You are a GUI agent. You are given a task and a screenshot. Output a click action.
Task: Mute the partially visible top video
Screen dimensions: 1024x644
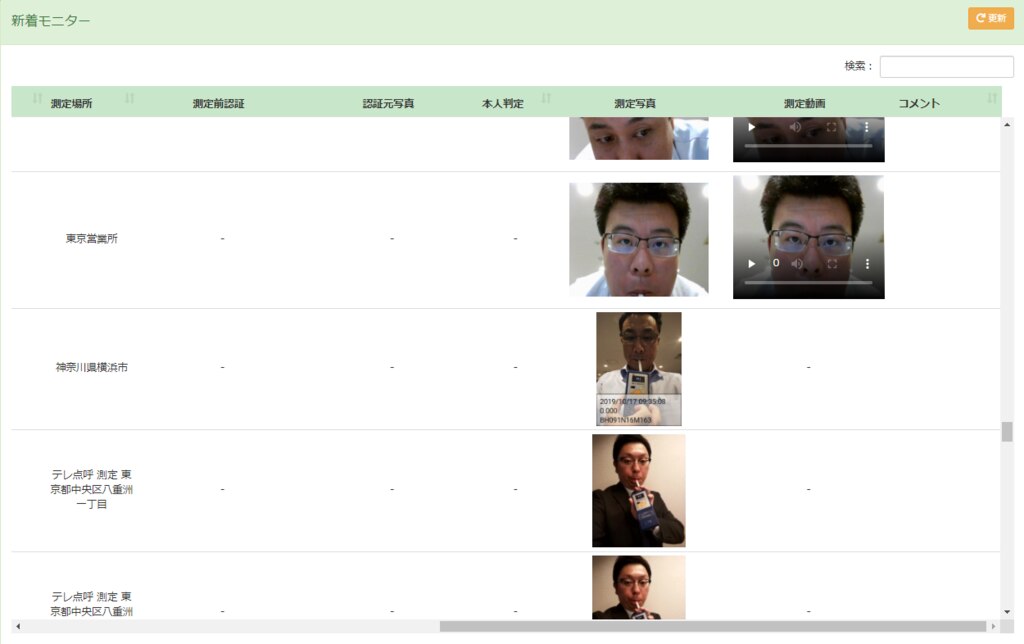coord(796,127)
